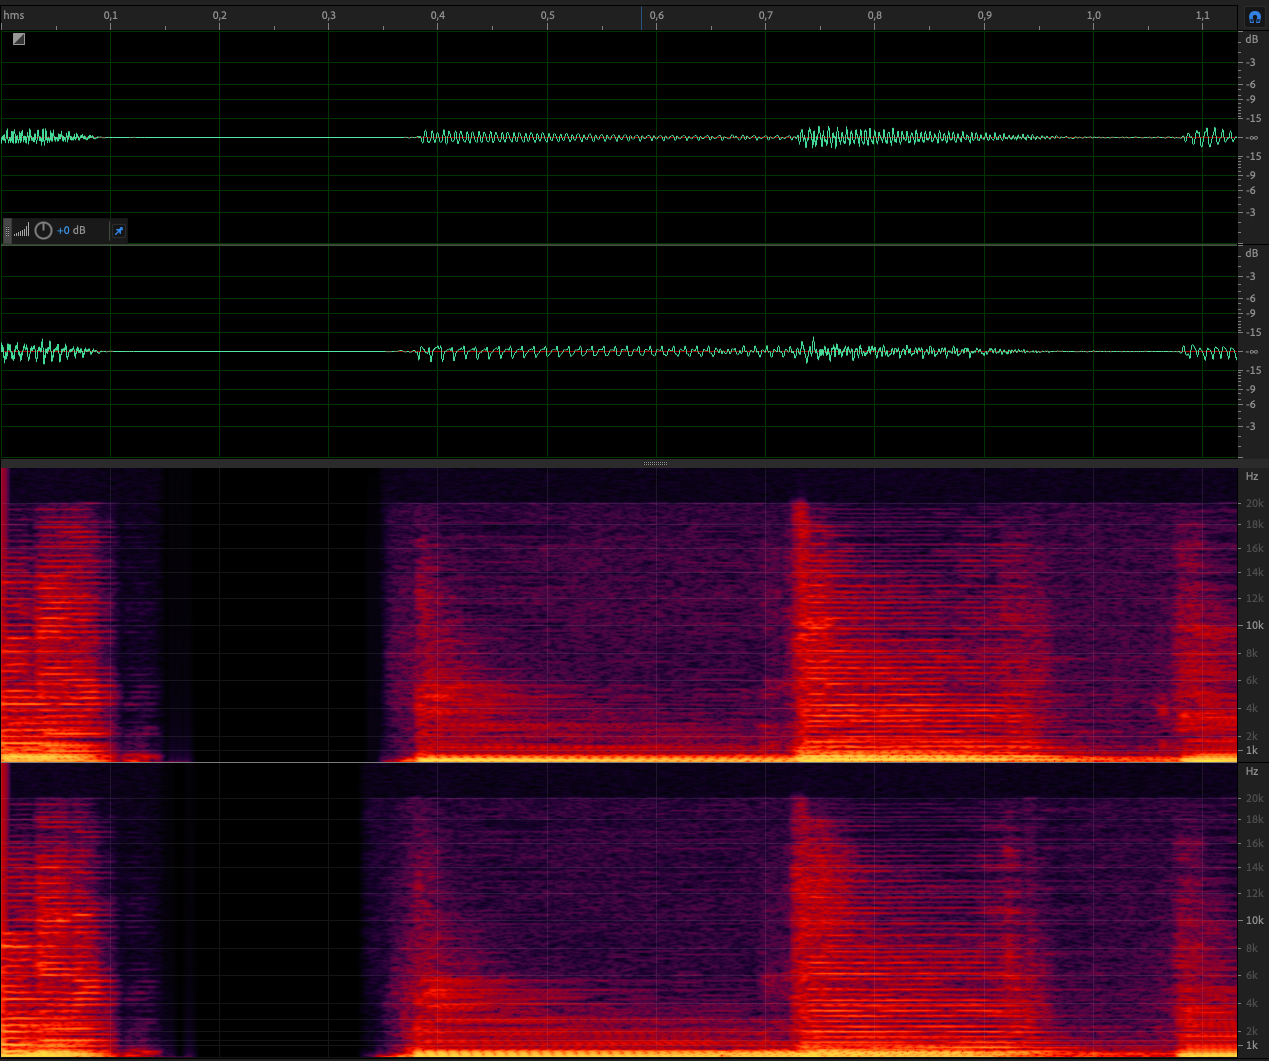
Task: Click the 0,5 mark on time ruler
Action: coord(547,15)
